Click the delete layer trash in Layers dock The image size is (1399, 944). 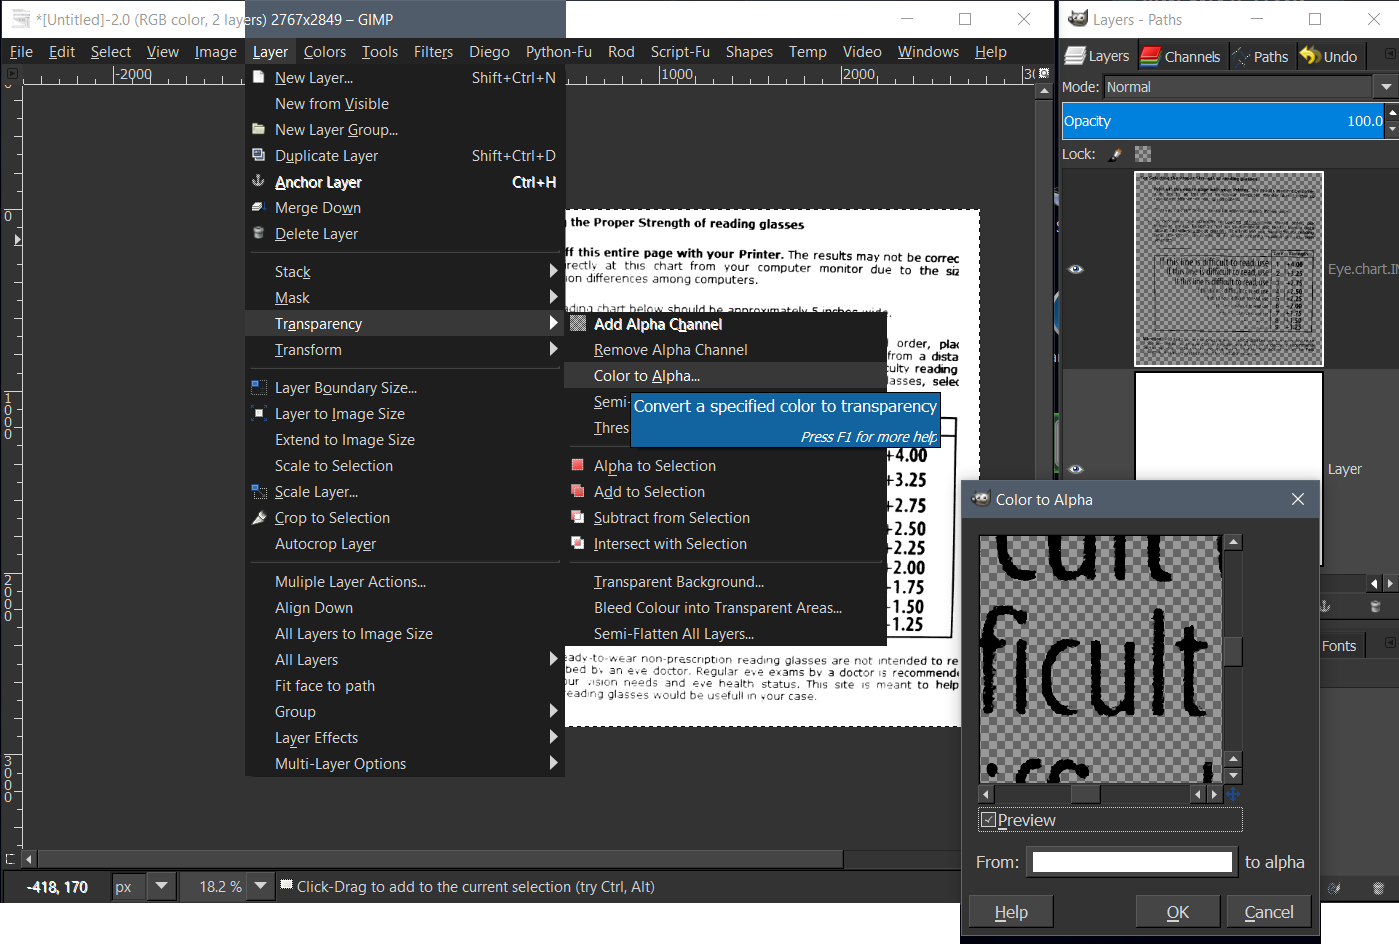[x=1375, y=606]
